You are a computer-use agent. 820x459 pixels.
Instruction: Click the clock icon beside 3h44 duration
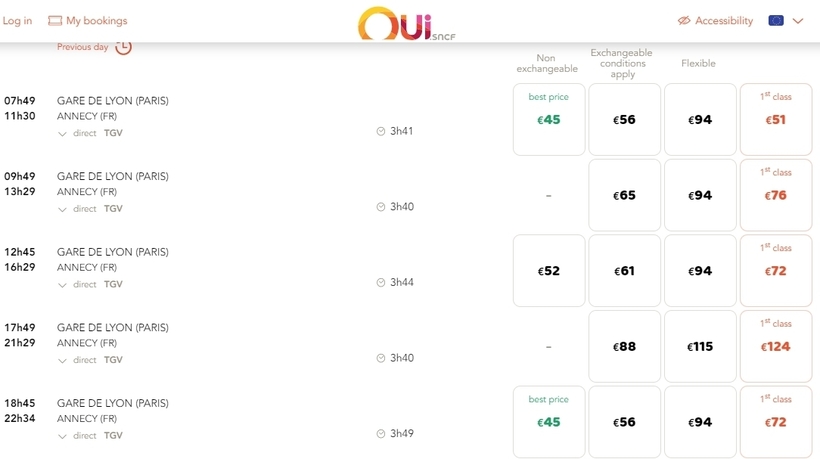[381, 282]
